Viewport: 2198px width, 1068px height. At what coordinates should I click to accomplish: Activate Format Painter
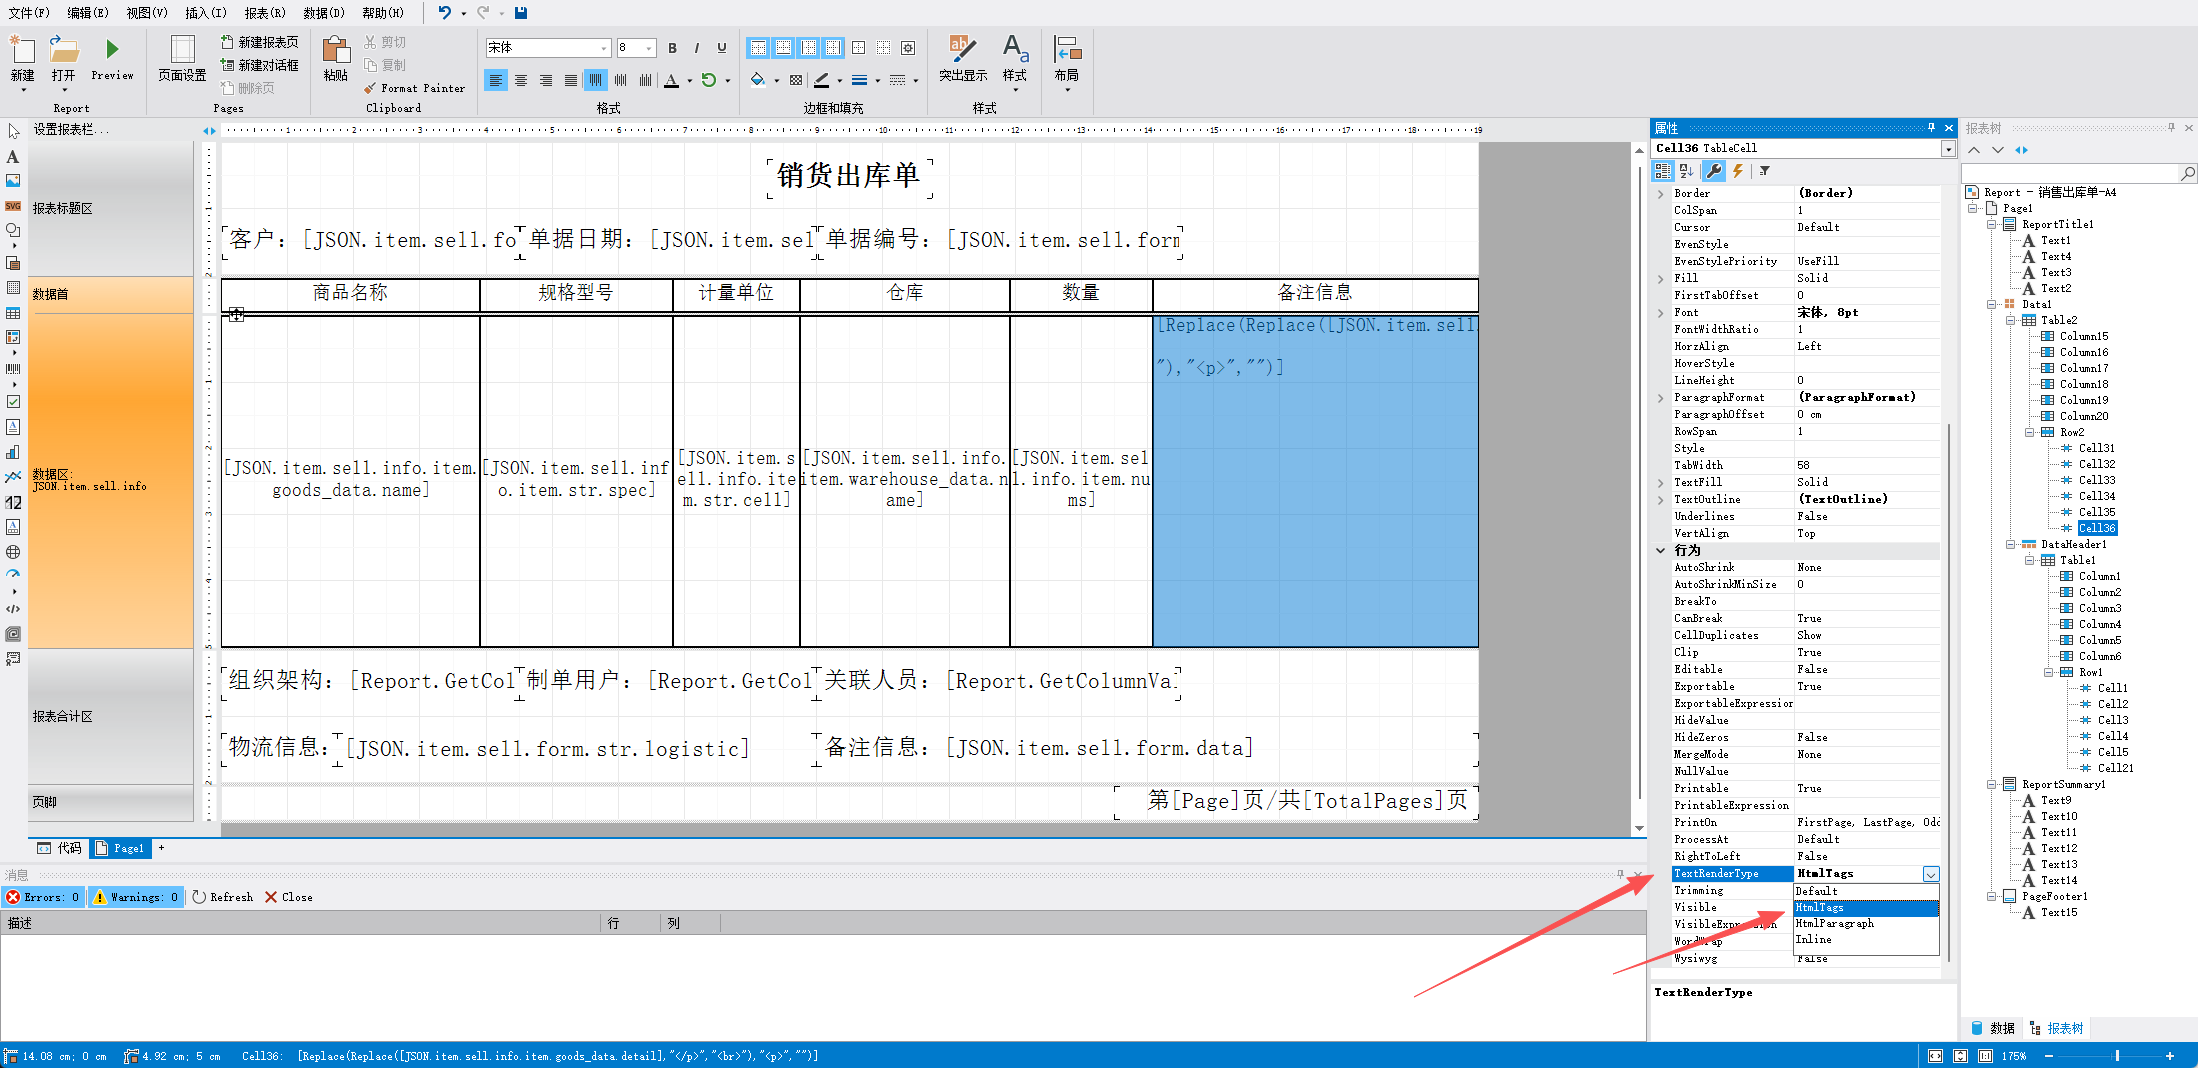pos(414,88)
